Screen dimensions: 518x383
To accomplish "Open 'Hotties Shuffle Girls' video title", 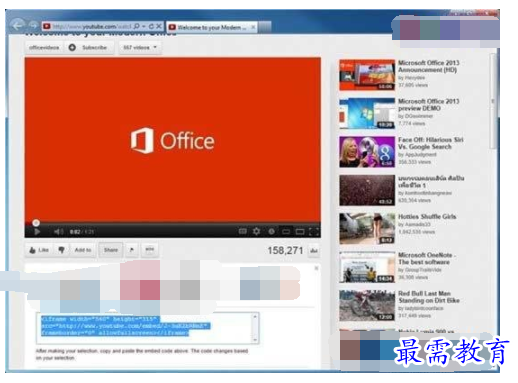I will [x=427, y=217].
